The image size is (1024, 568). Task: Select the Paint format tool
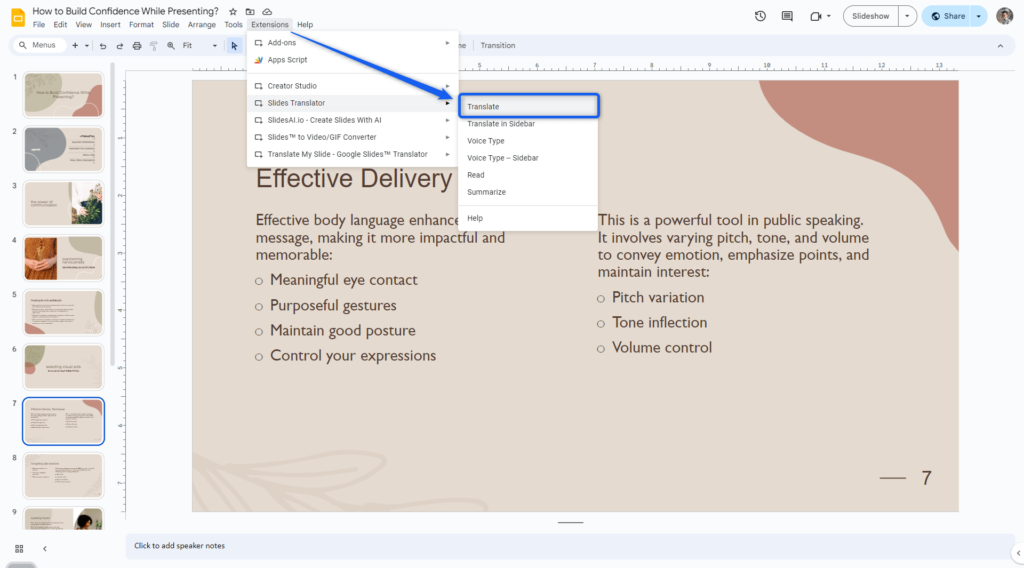[154, 46]
